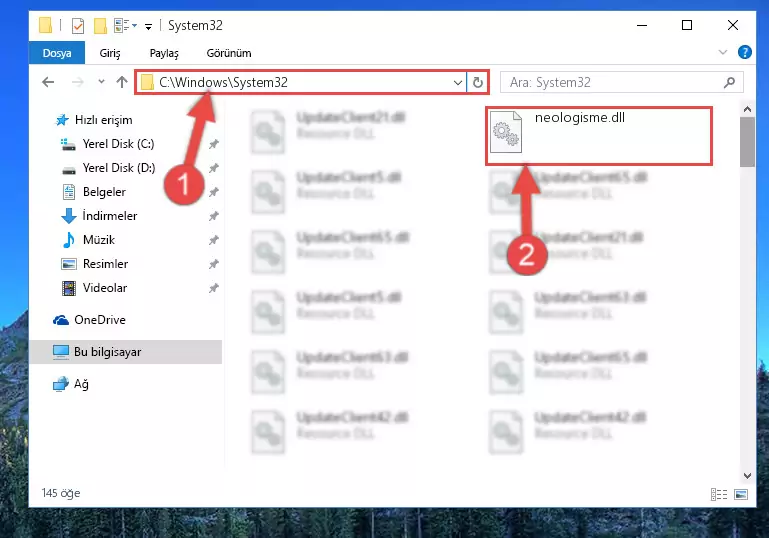Click the pin icon beside İndirmeler
The image size is (769, 538).
[213, 216]
